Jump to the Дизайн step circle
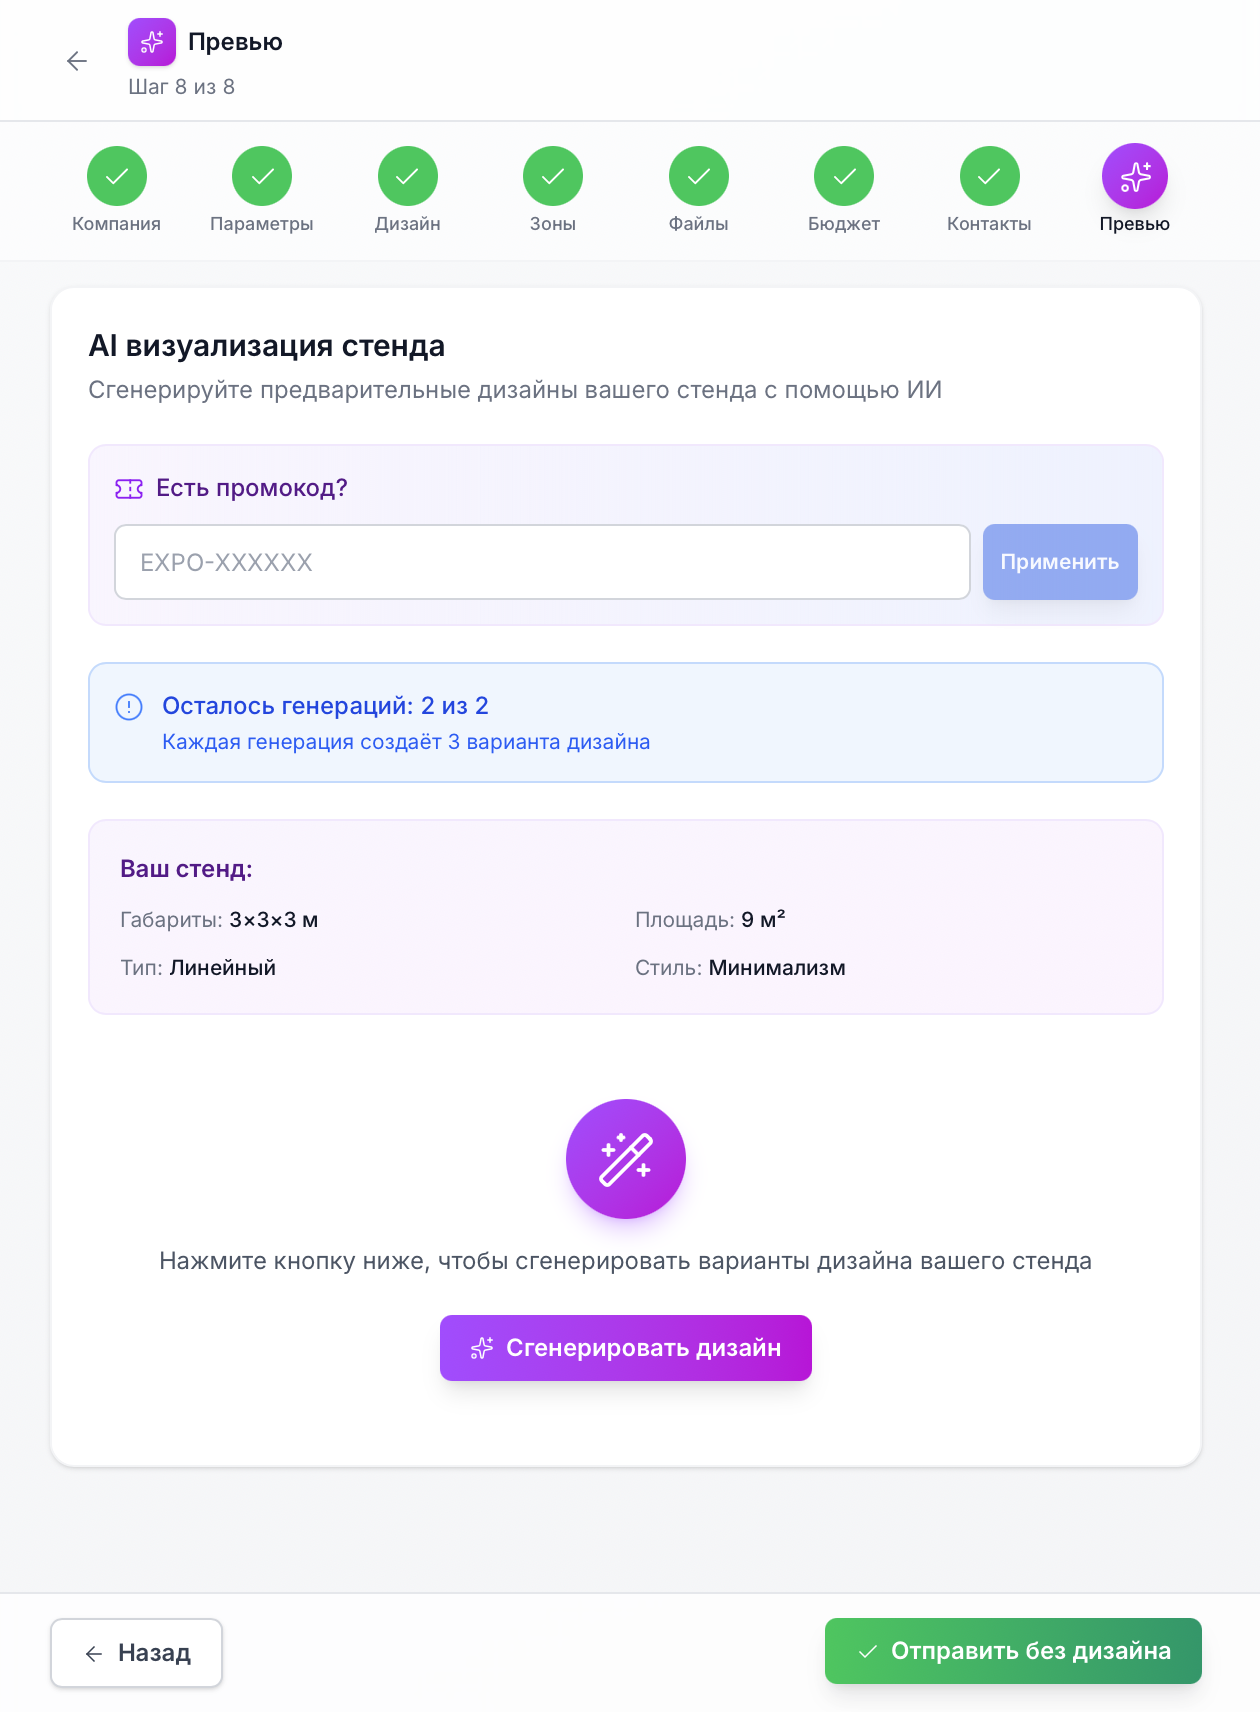This screenshot has width=1260, height=1712. point(408,176)
